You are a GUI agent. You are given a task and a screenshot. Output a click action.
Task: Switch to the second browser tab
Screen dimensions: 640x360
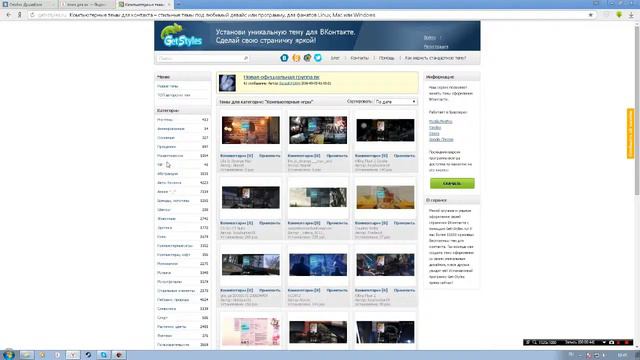(x=87, y=4)
